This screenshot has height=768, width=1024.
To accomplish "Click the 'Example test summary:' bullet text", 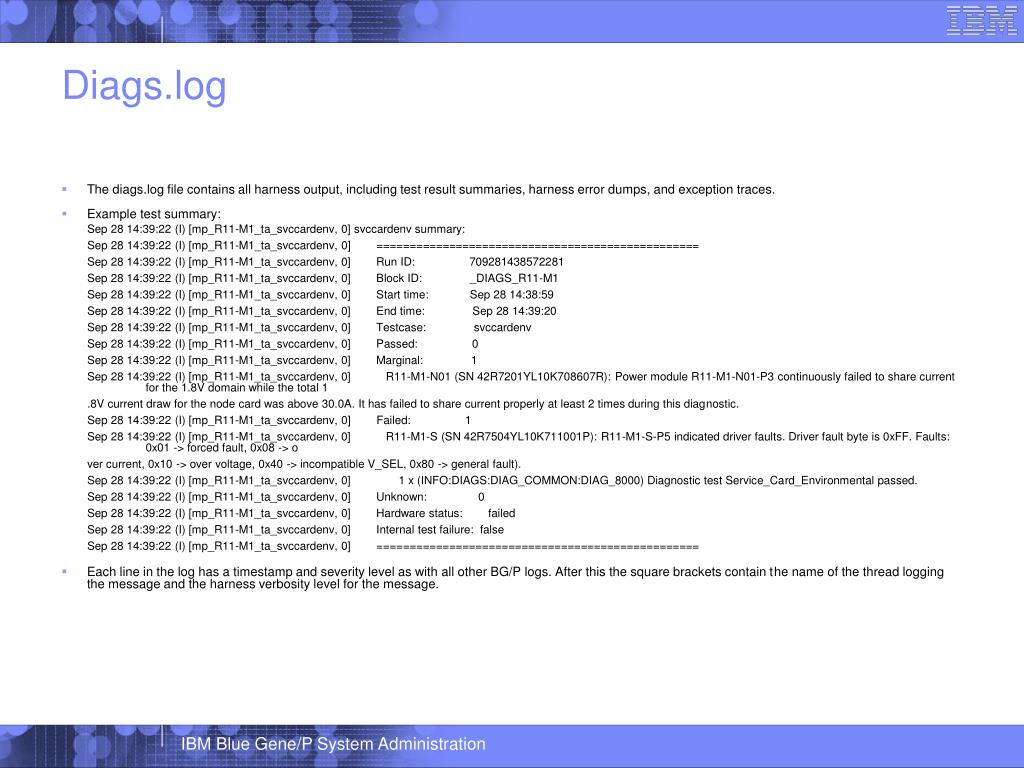I will coord(154,214).
